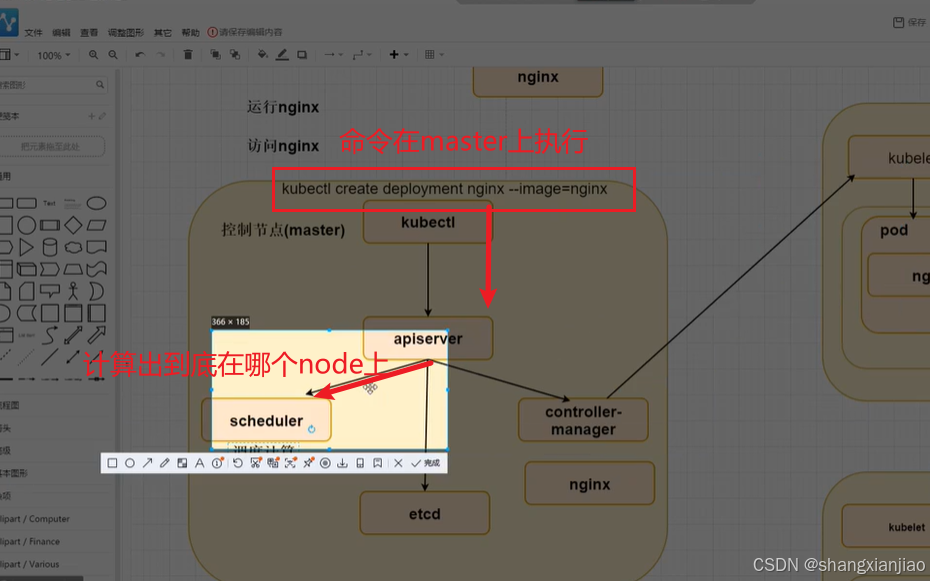Select the ellipse annotation tool in screenshot toolbar

pos(130,463)
